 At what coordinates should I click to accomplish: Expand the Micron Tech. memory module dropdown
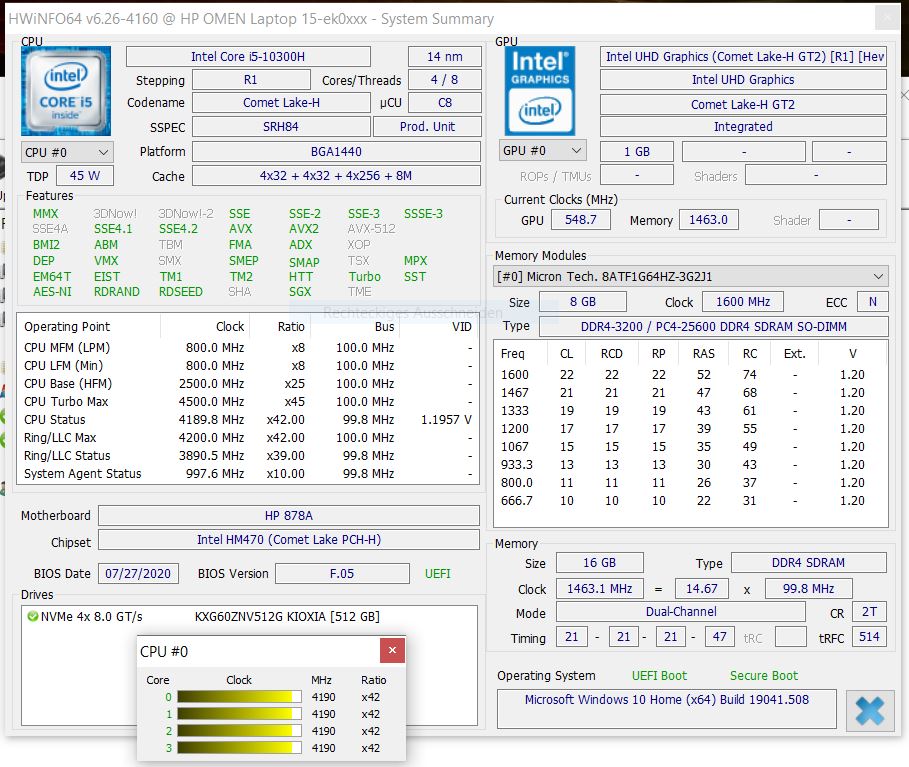pos(690,277)
